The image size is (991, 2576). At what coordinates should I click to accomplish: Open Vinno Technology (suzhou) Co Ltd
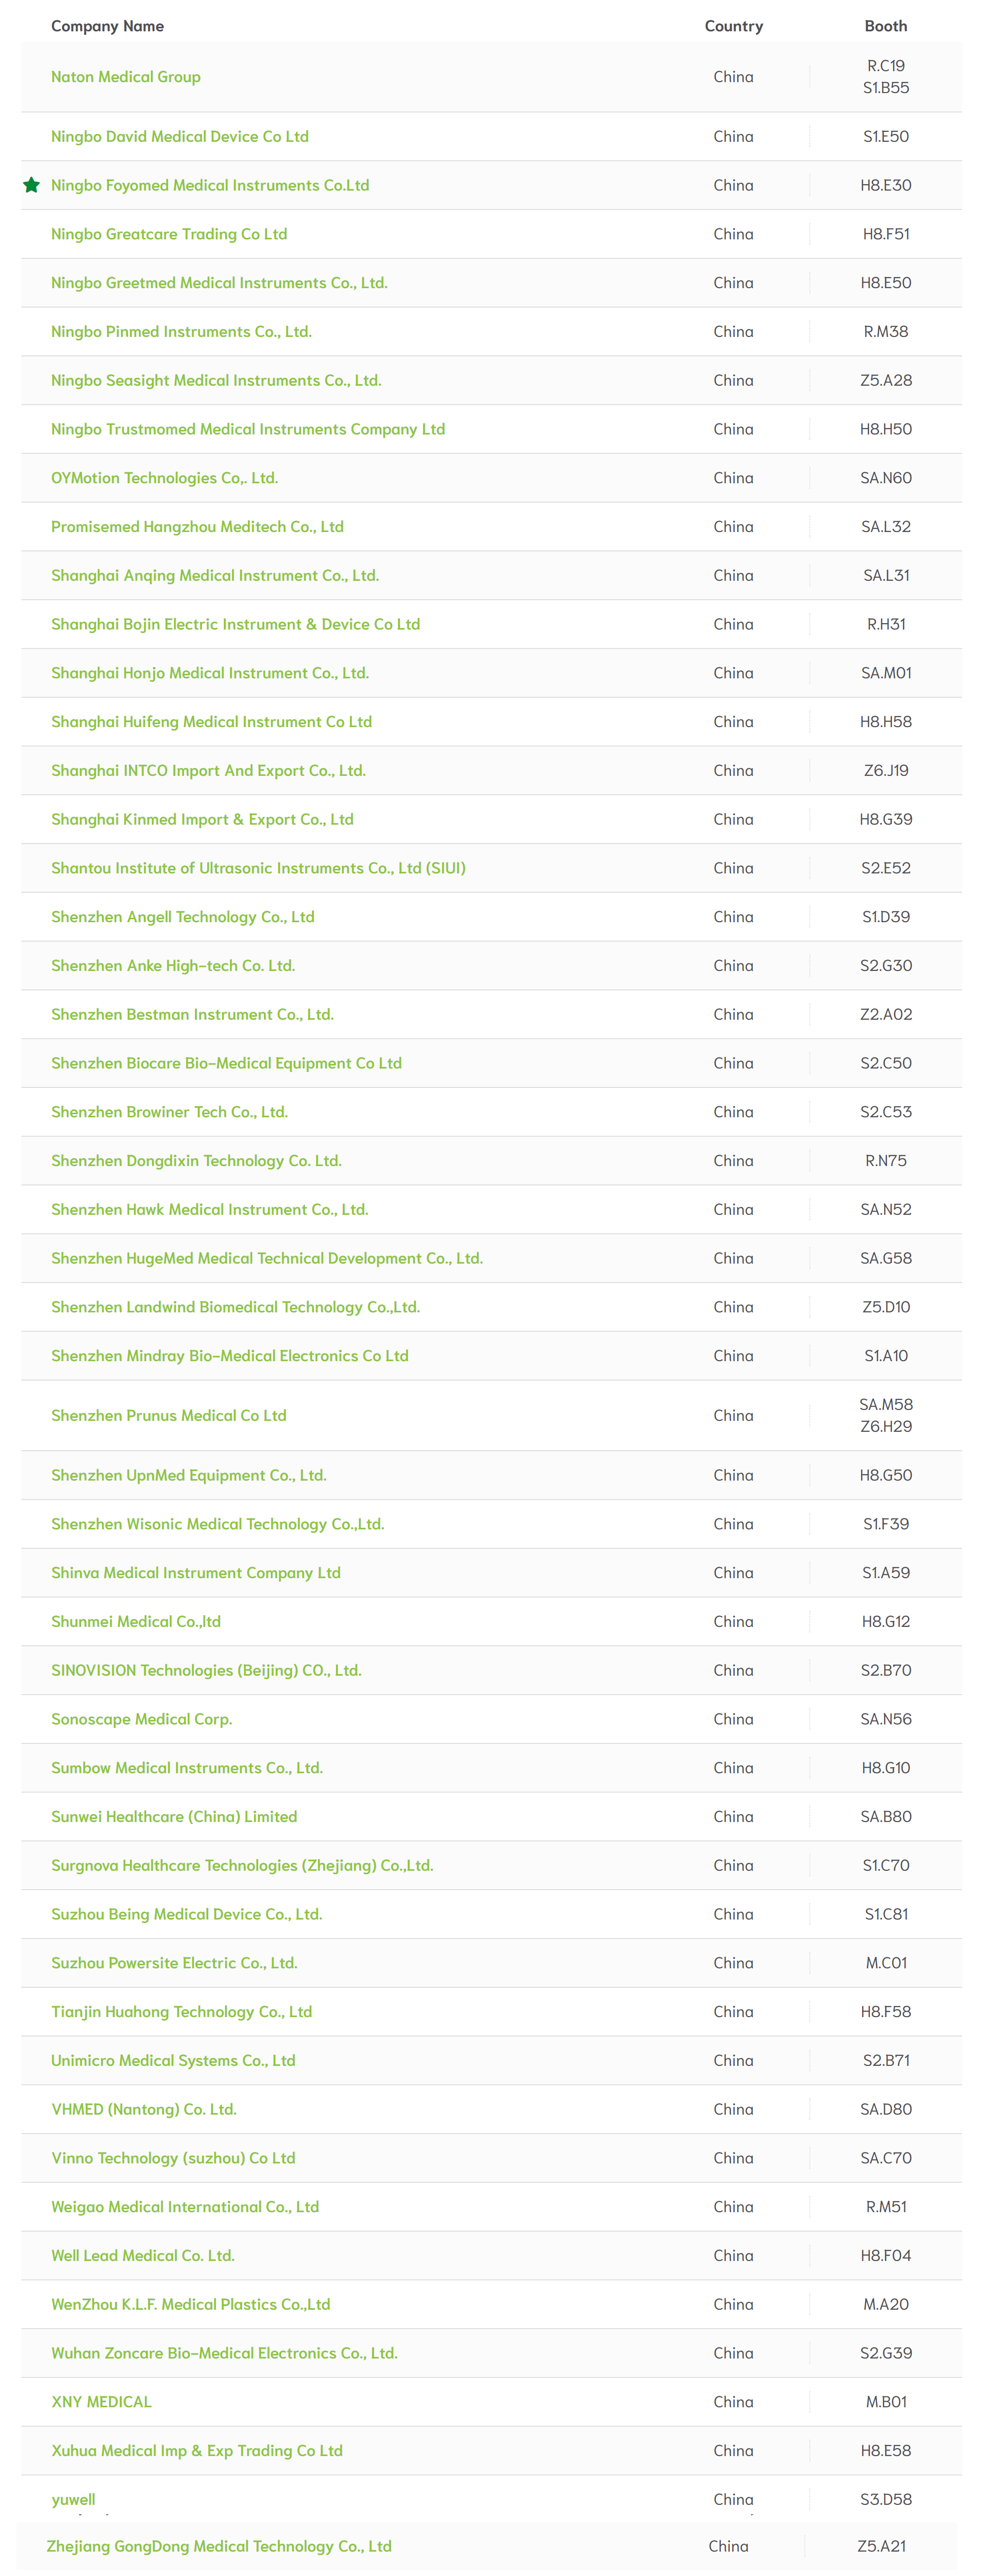(x=173, y=2159)
